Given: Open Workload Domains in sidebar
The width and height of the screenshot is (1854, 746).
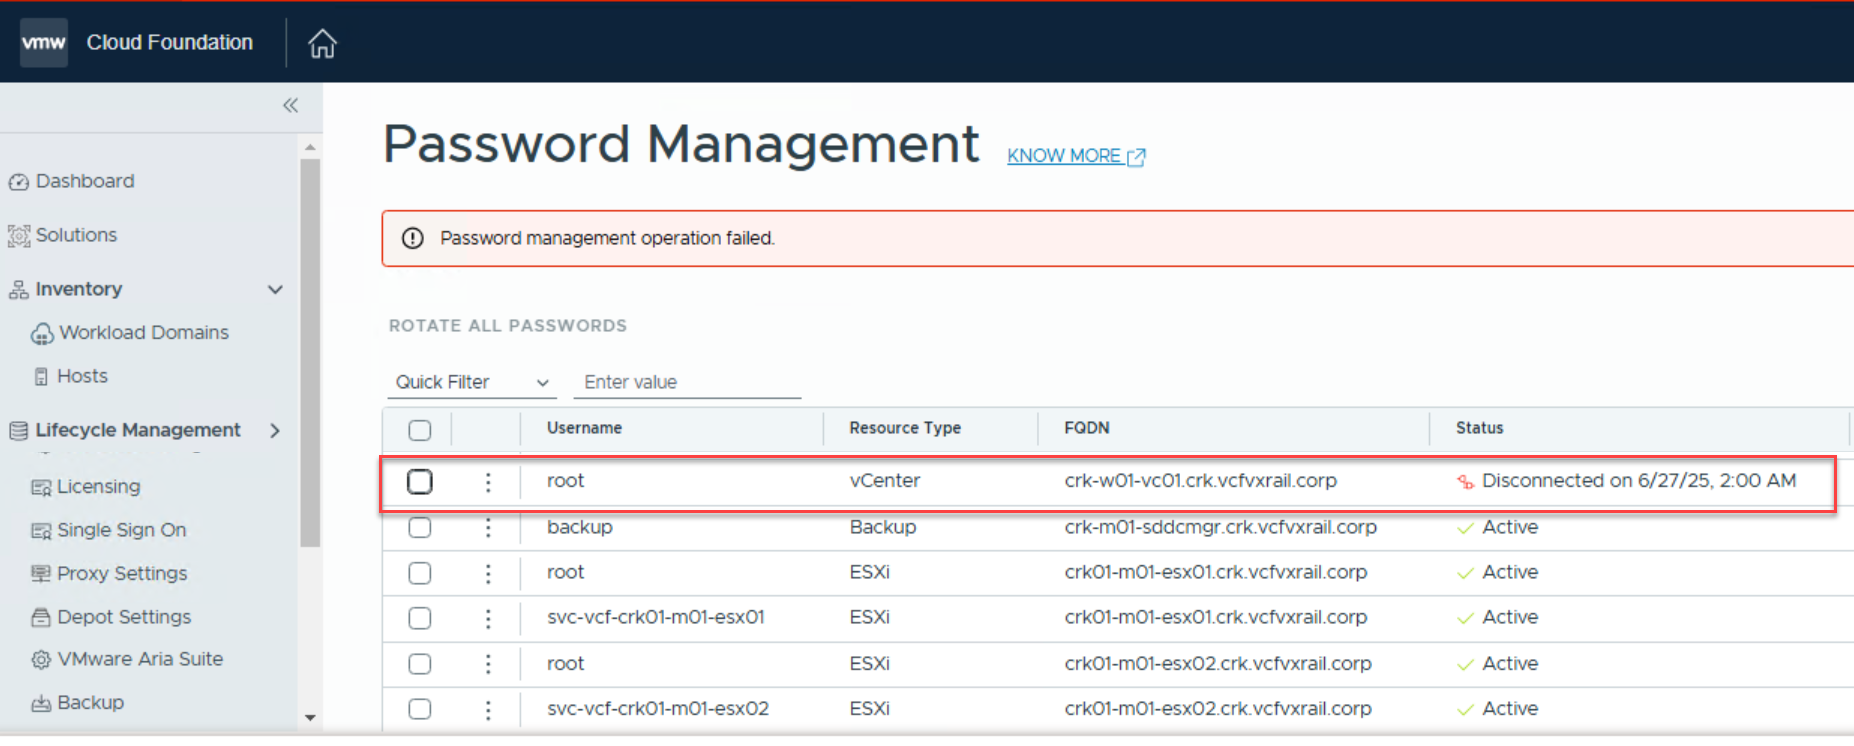Looking at the screenshot, I should pos(143,333).
